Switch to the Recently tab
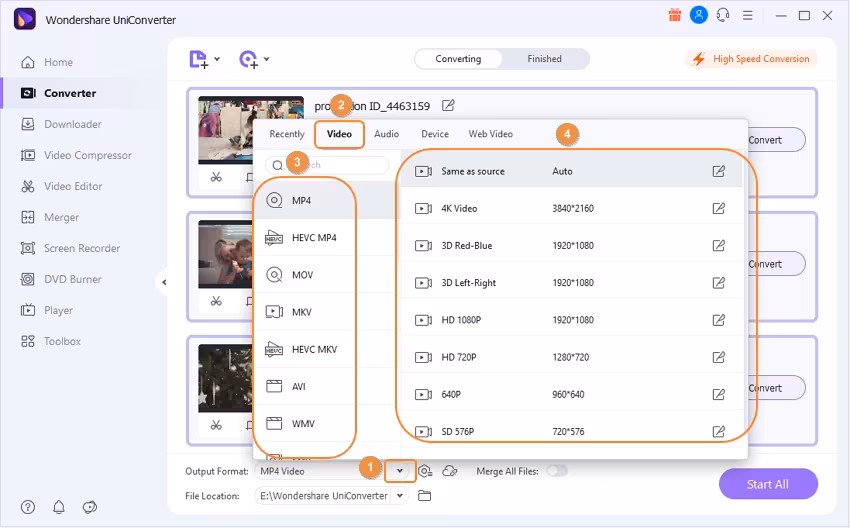Viewport: 850px width, 528px height. click(x=287, y=134)
